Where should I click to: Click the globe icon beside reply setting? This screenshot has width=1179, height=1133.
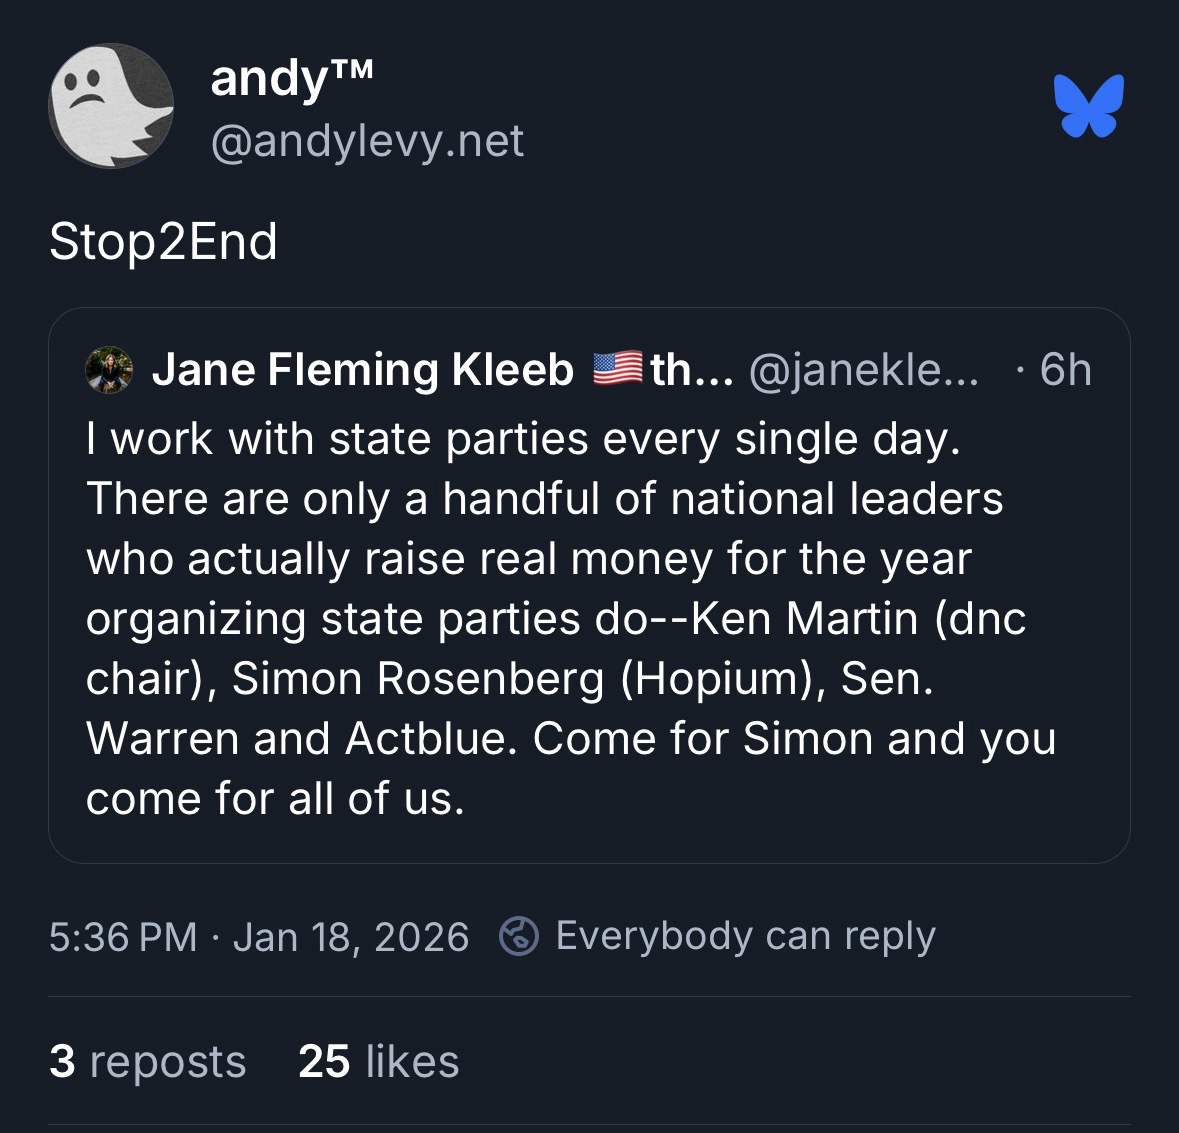click(x=519, y=937)
